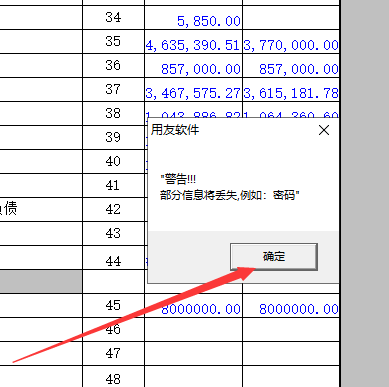Select the row number 37 cell
This screenshot has width=389, height=387.
[x=113, y=90]
